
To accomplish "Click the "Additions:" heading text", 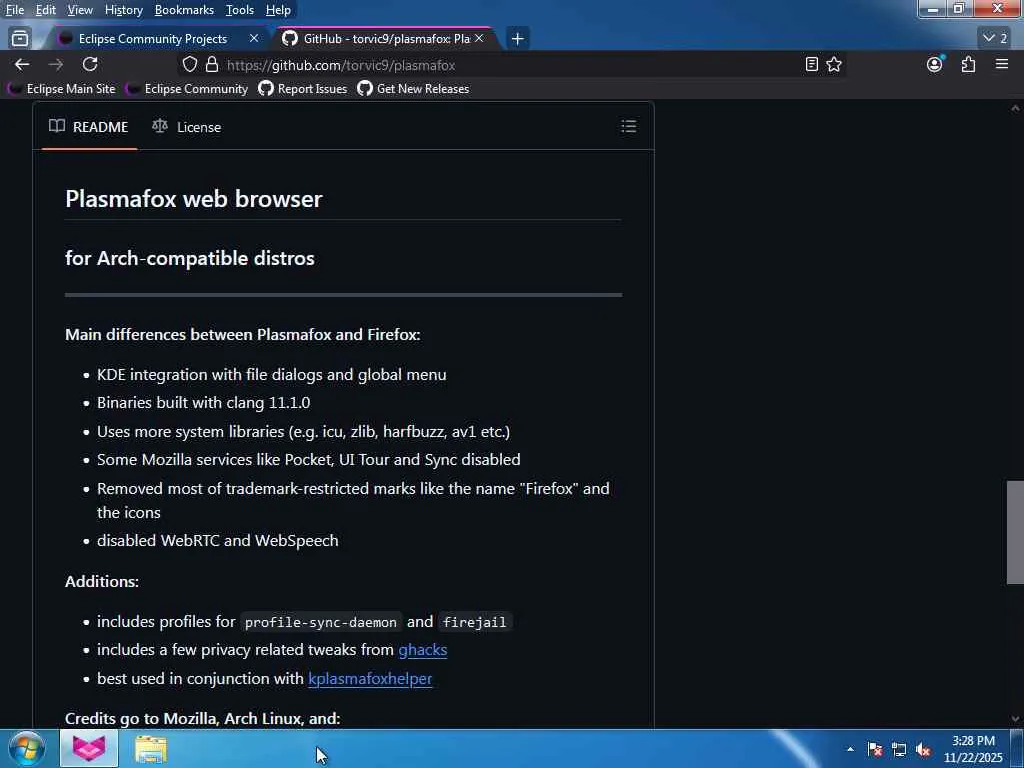I will click(102, 581).
